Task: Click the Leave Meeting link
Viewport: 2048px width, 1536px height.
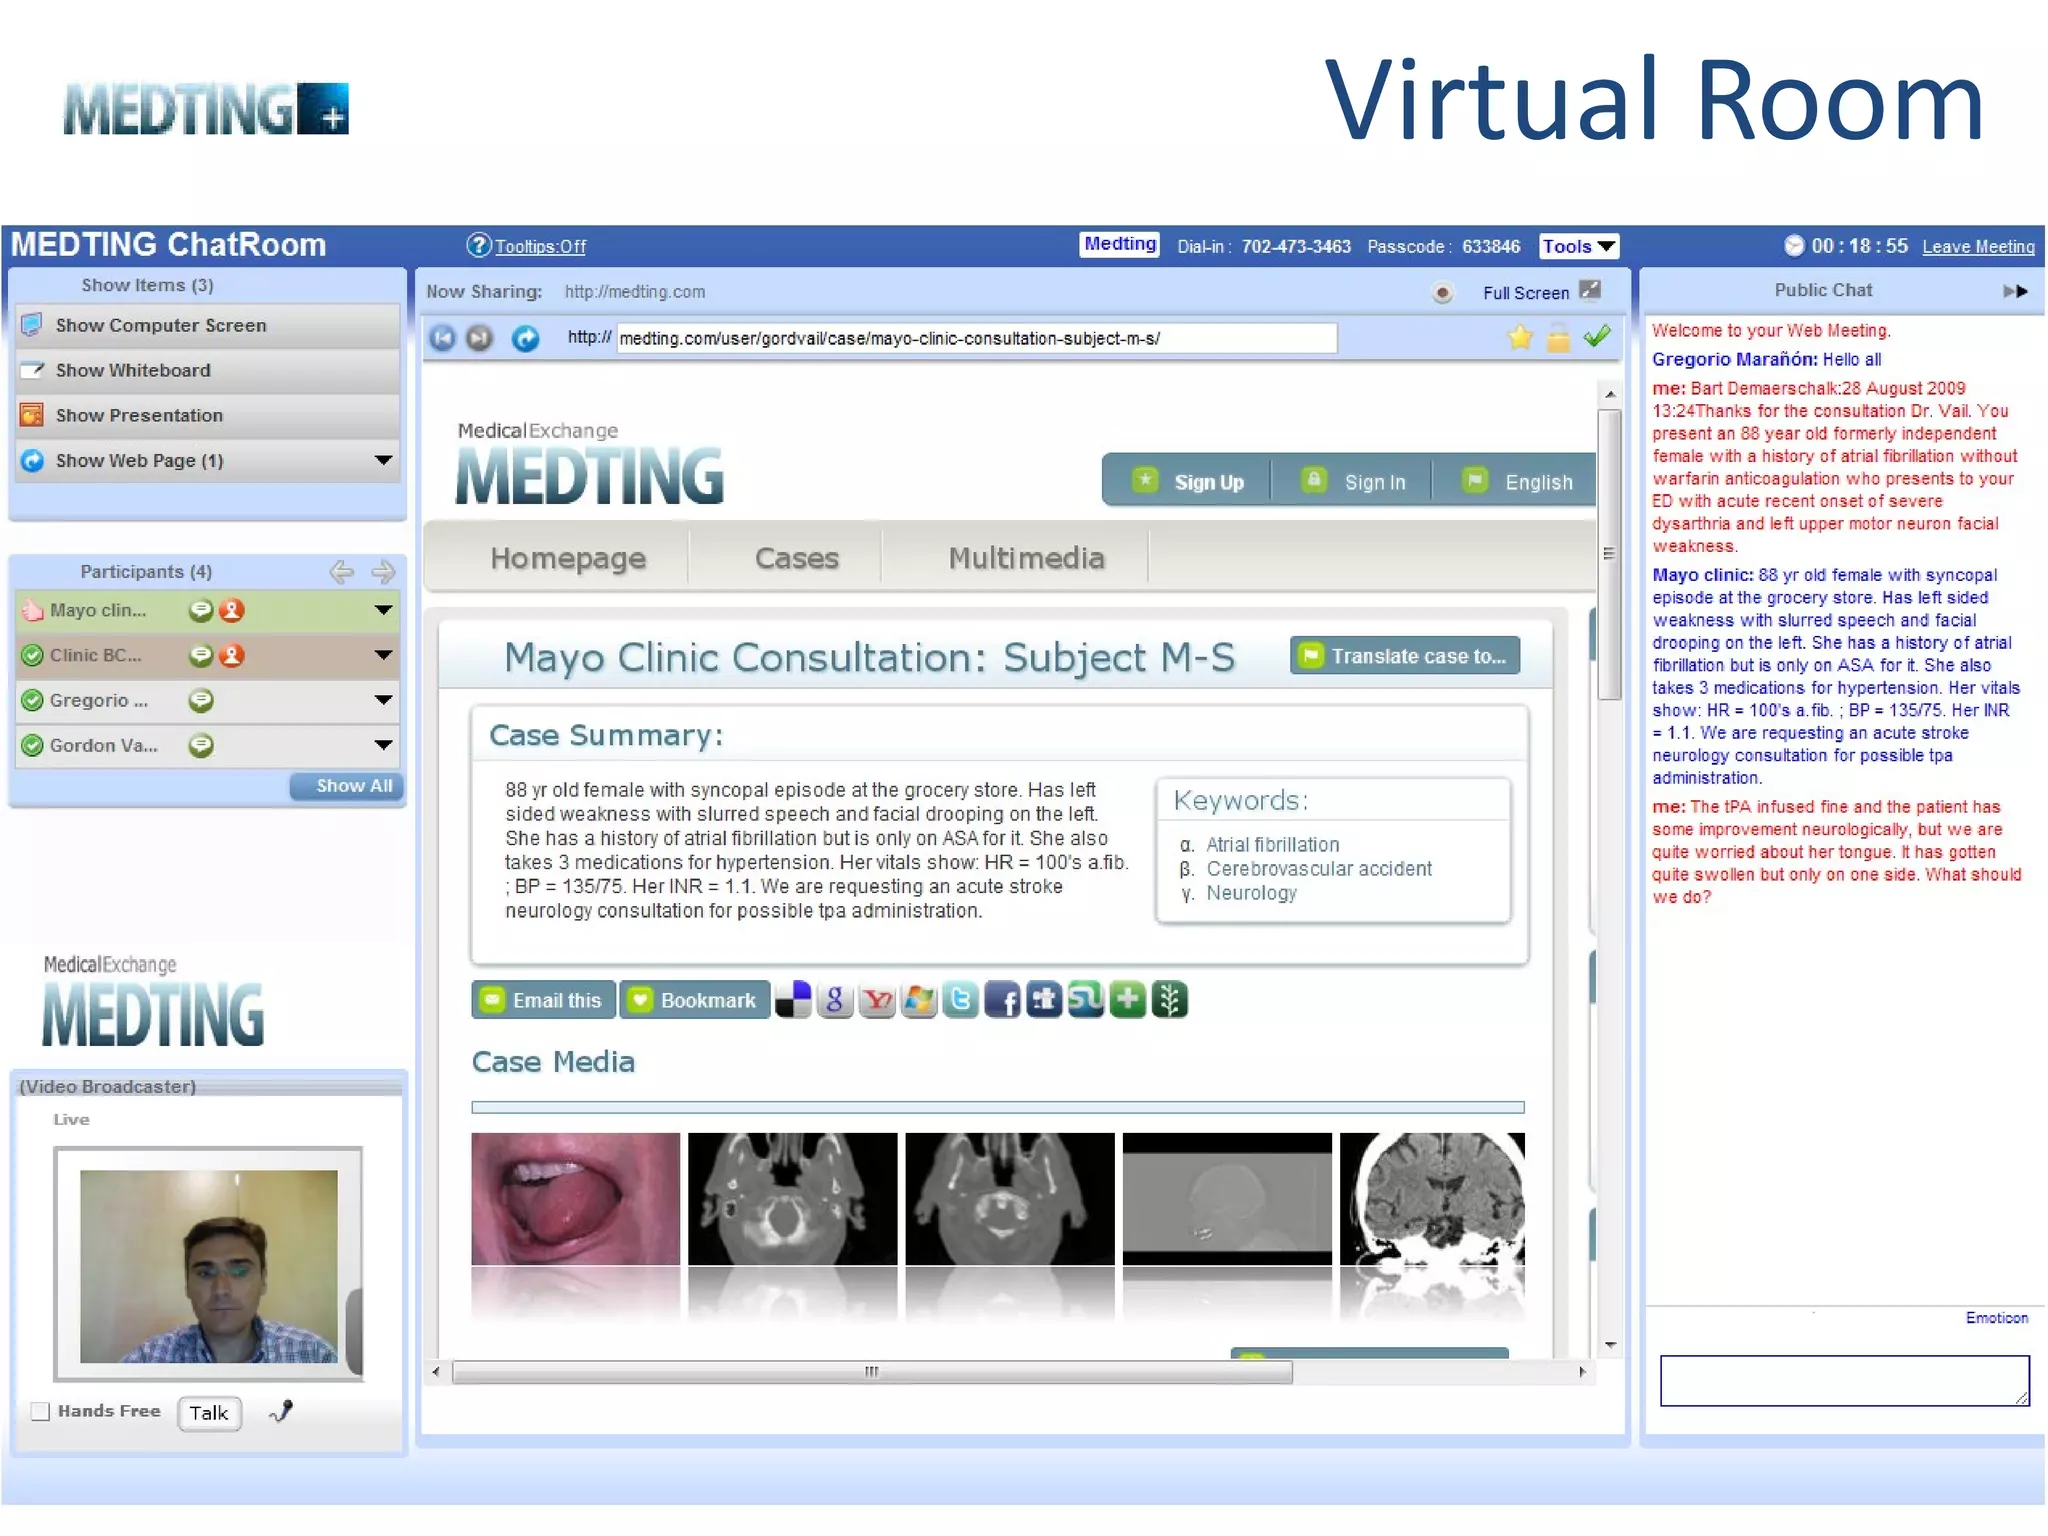Action: click(1978, 247)
